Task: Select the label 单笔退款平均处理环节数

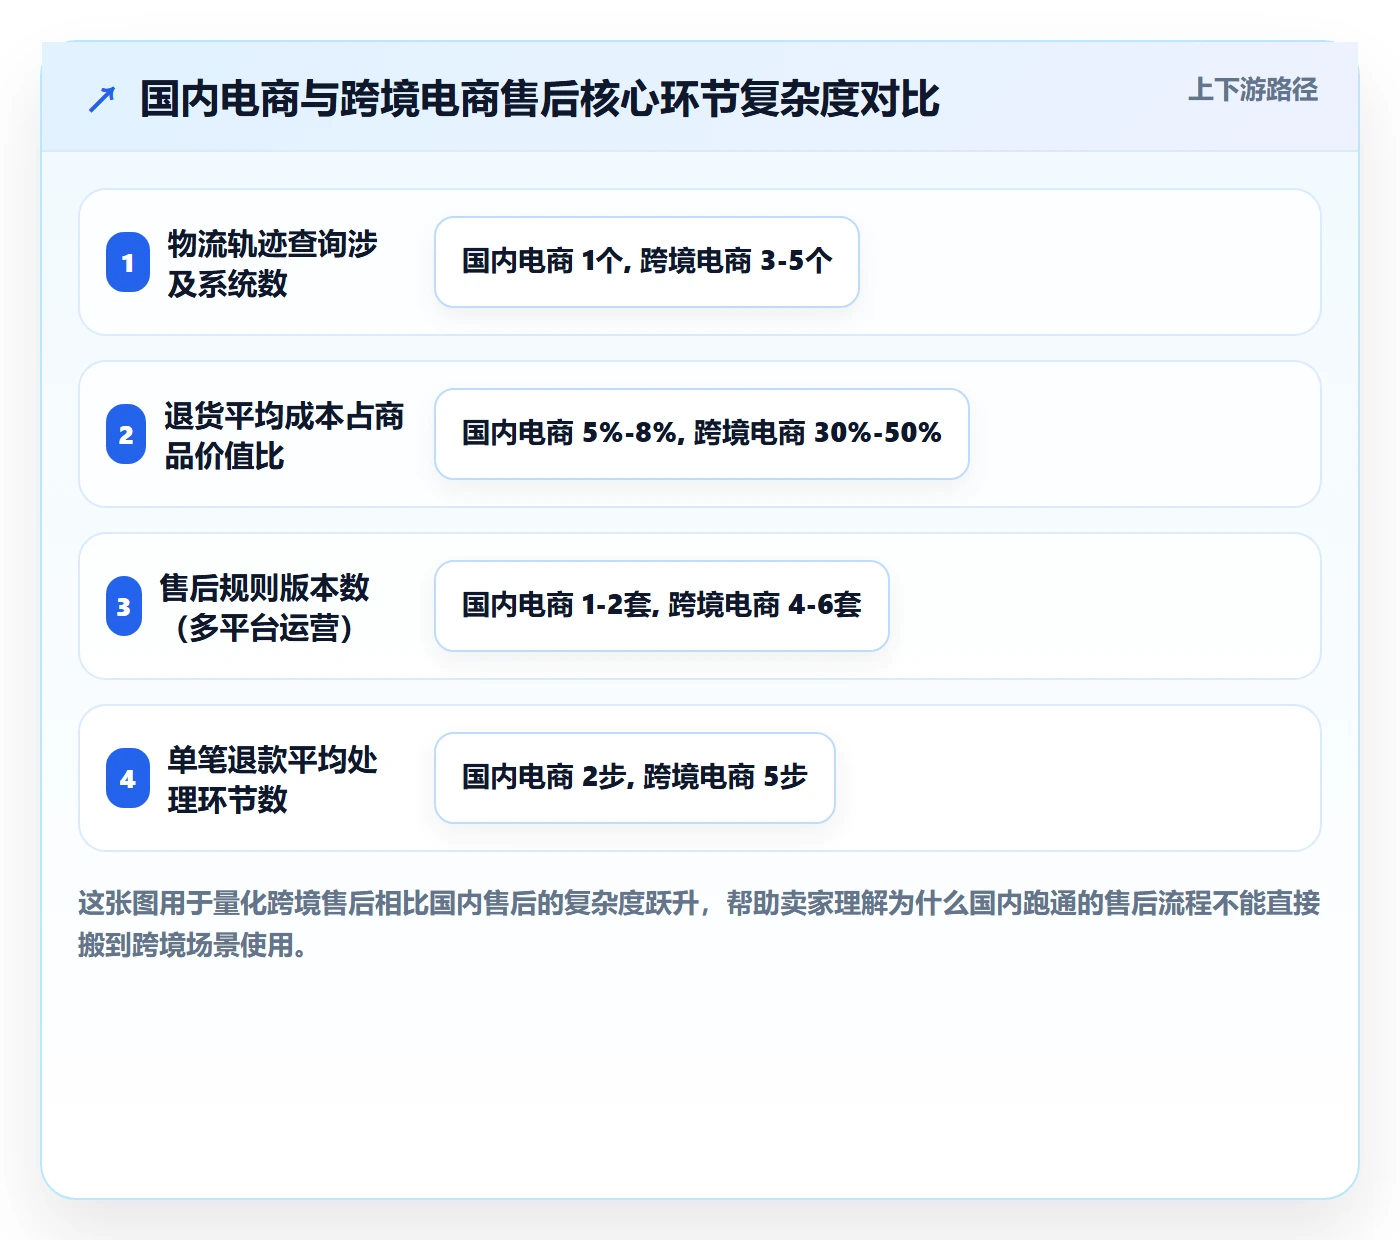Action: point(272,779)
